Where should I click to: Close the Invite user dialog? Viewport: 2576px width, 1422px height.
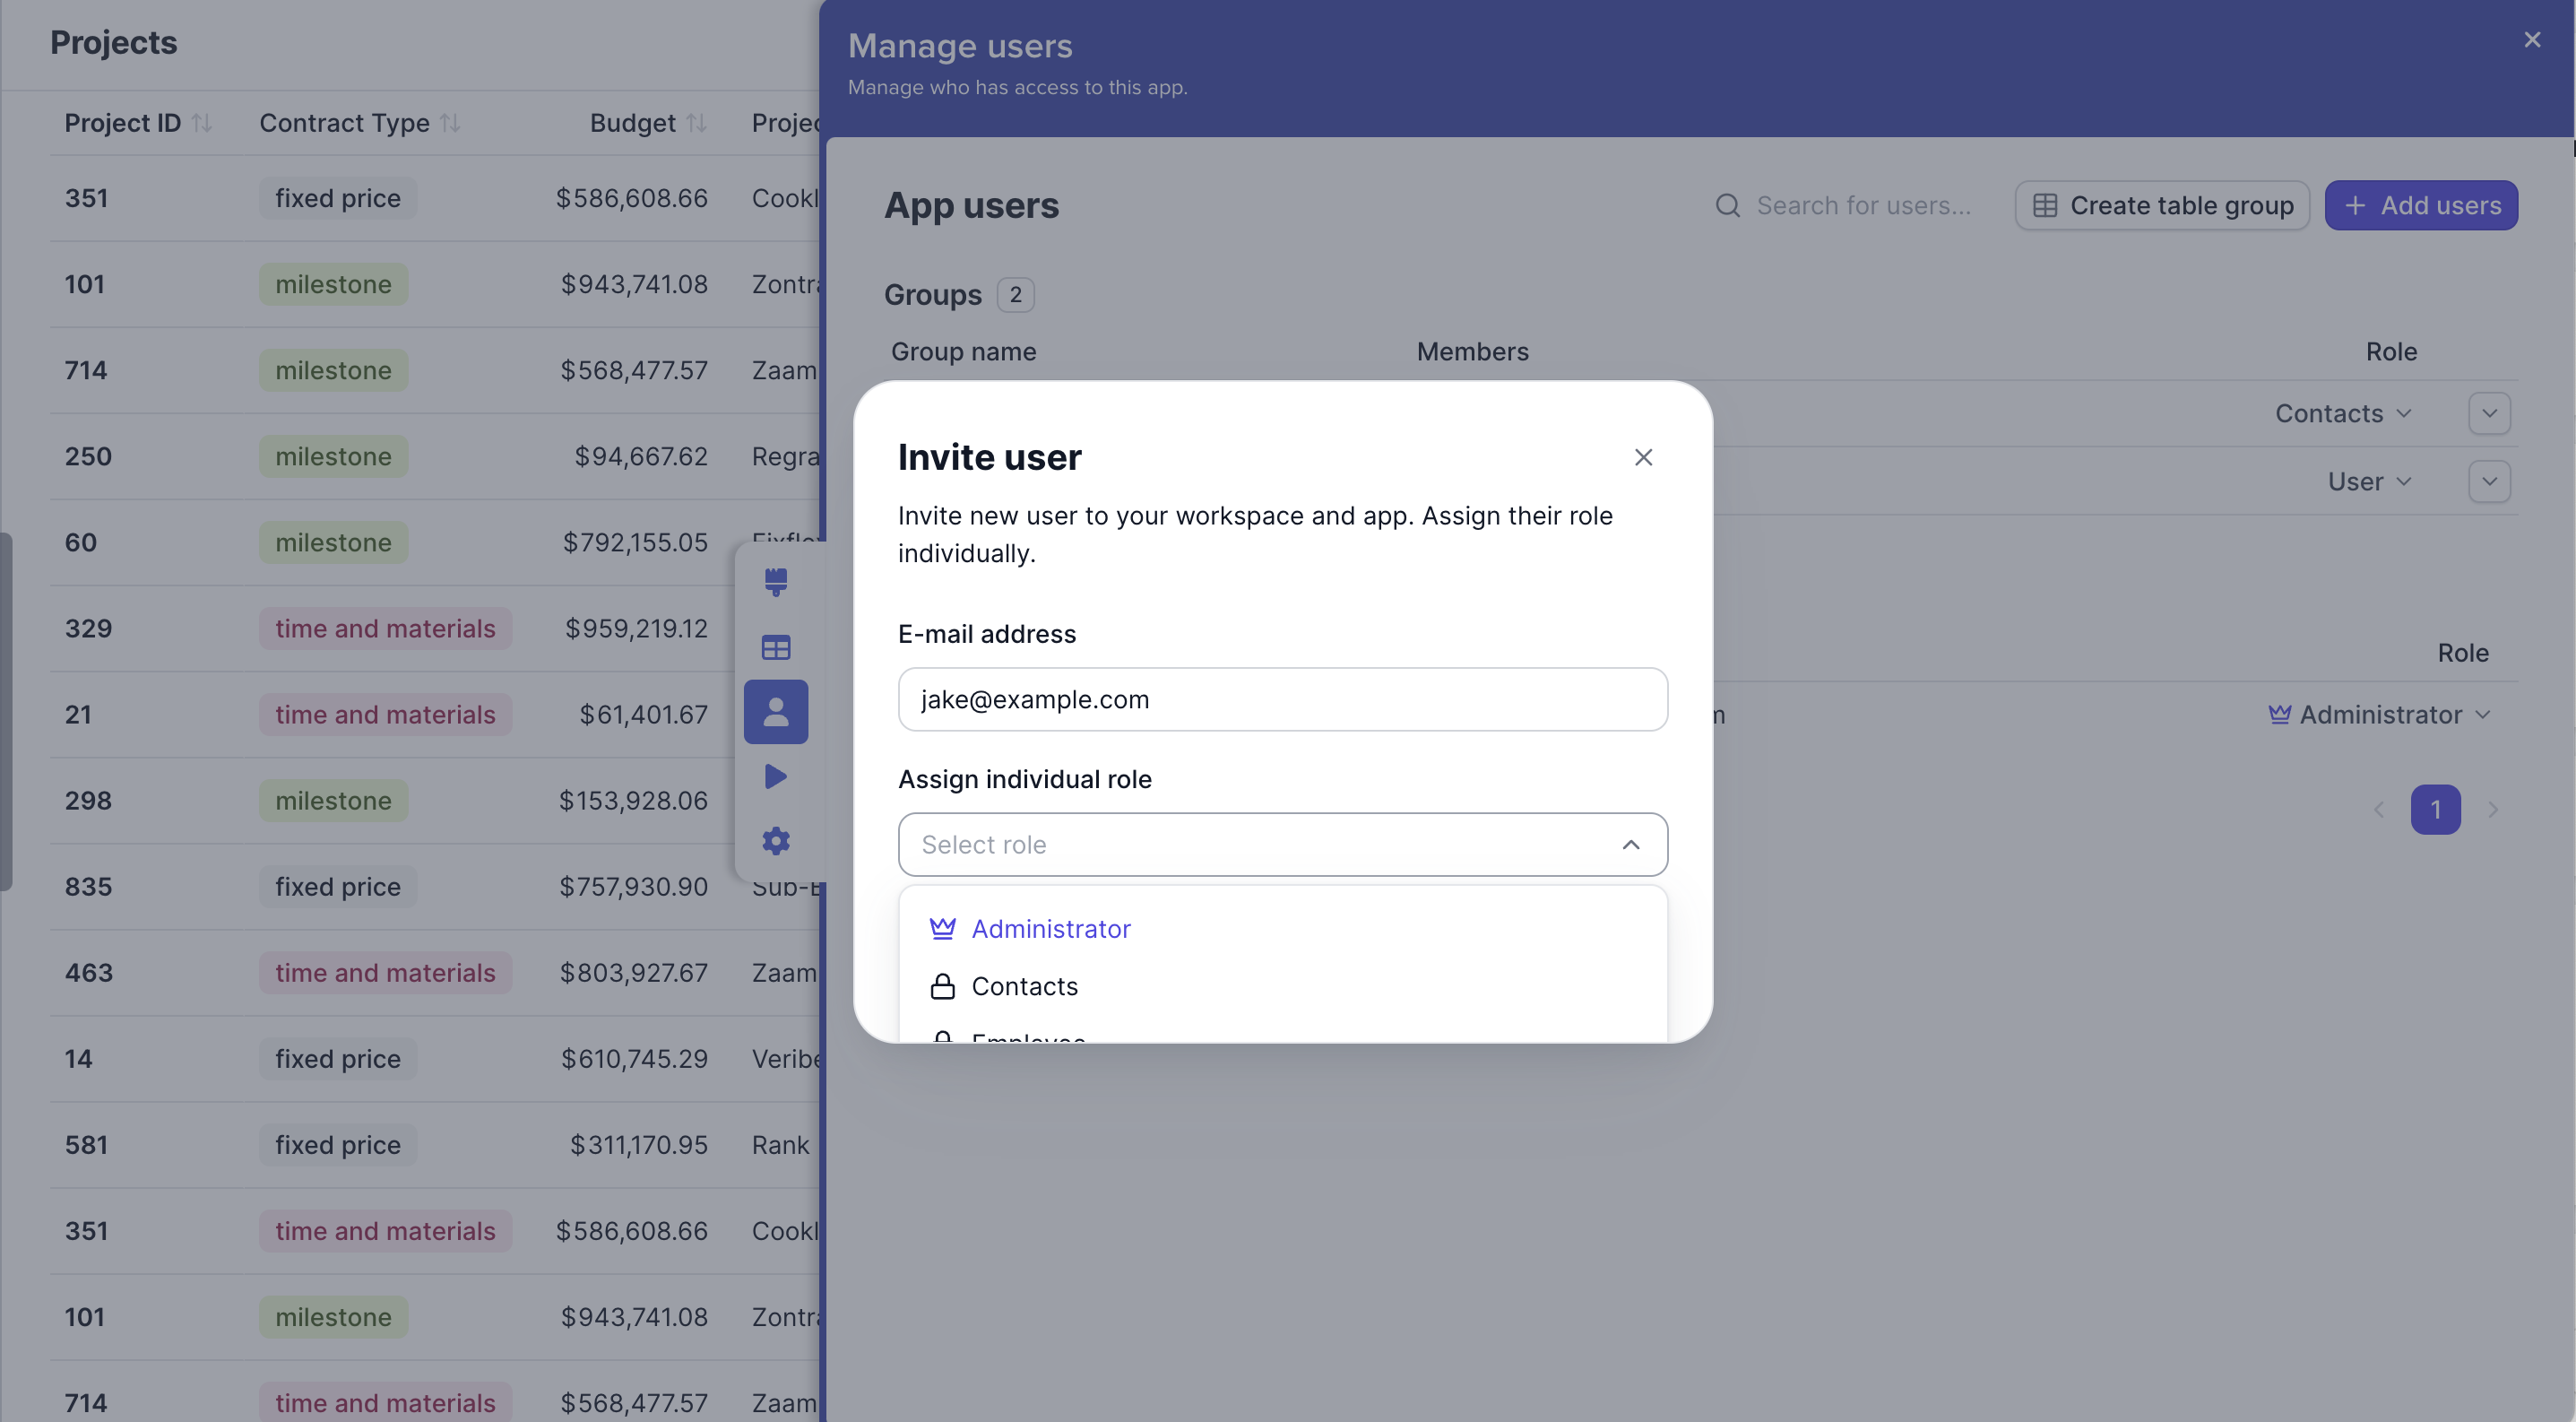click(x=1643, y=457)
